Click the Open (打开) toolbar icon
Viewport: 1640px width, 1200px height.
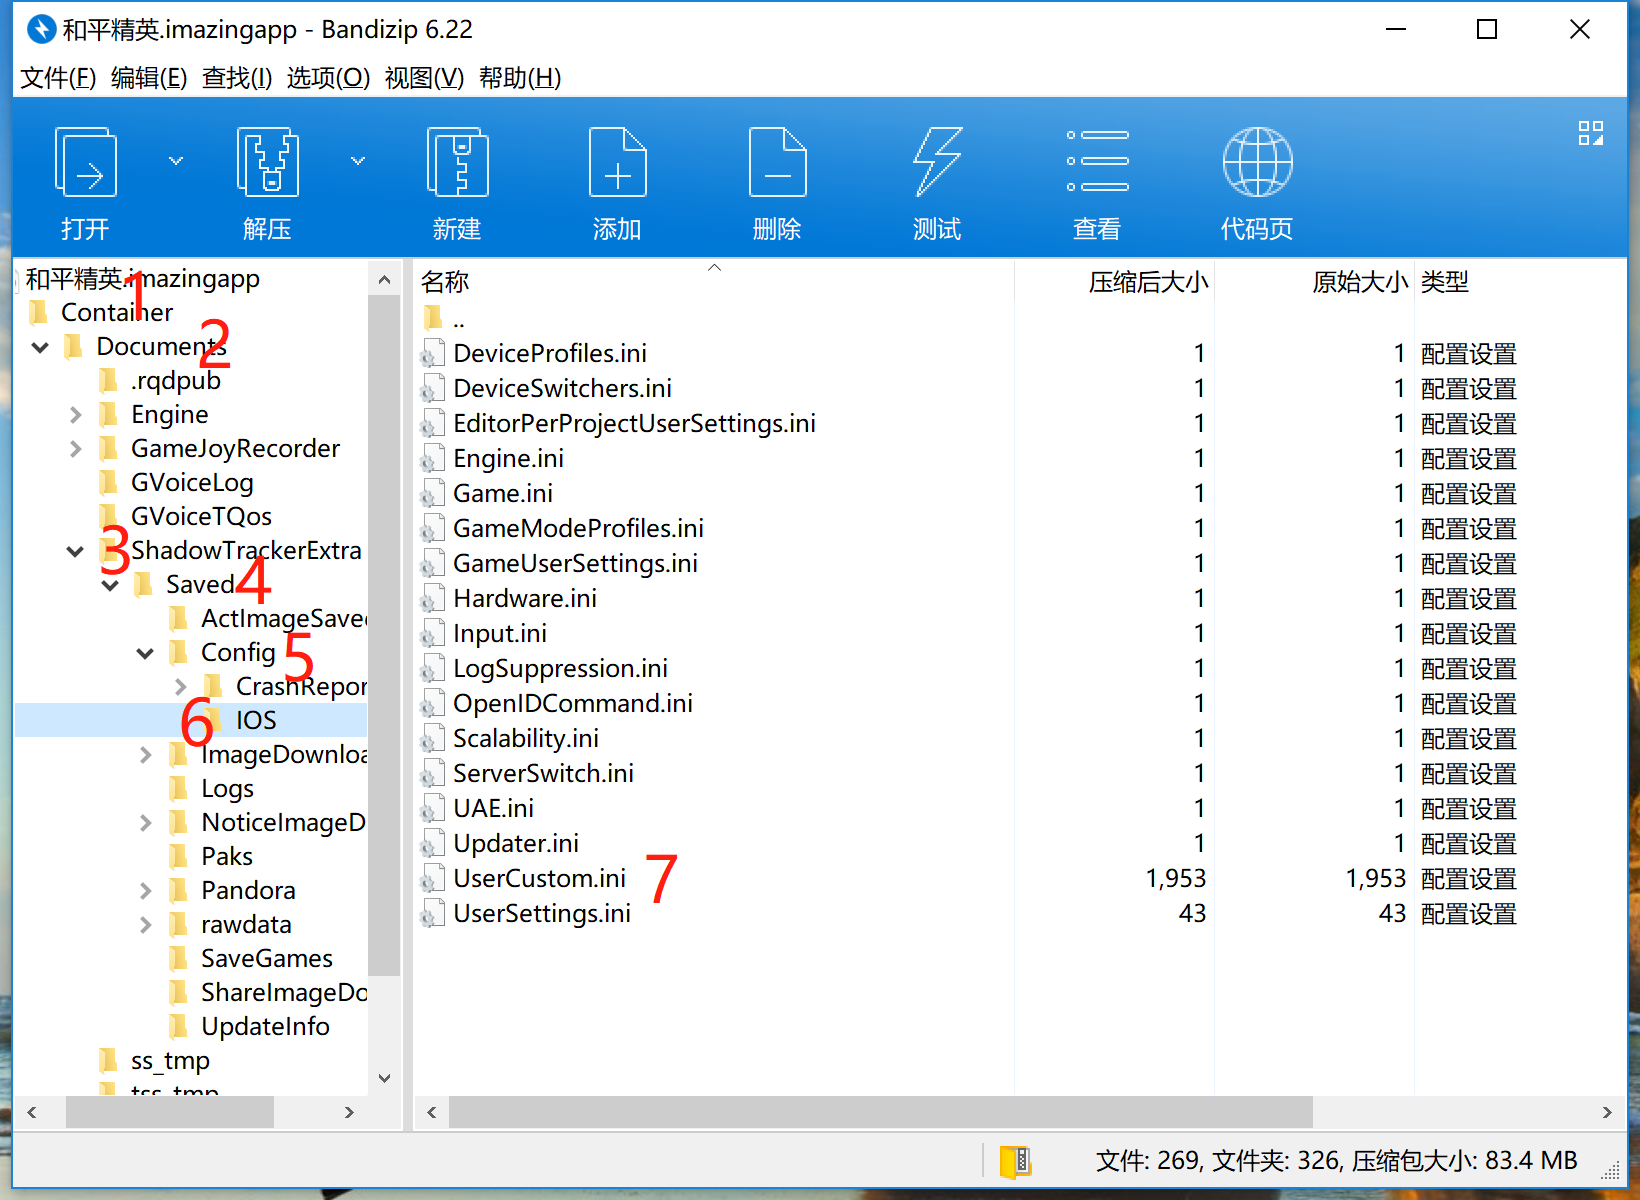point(85,163)
